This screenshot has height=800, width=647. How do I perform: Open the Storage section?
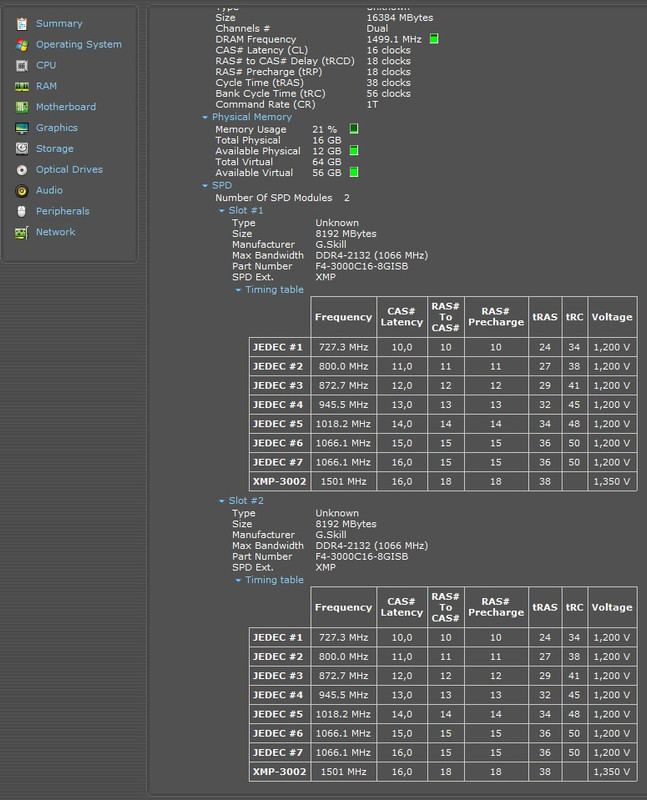click(x=55, y=148)
